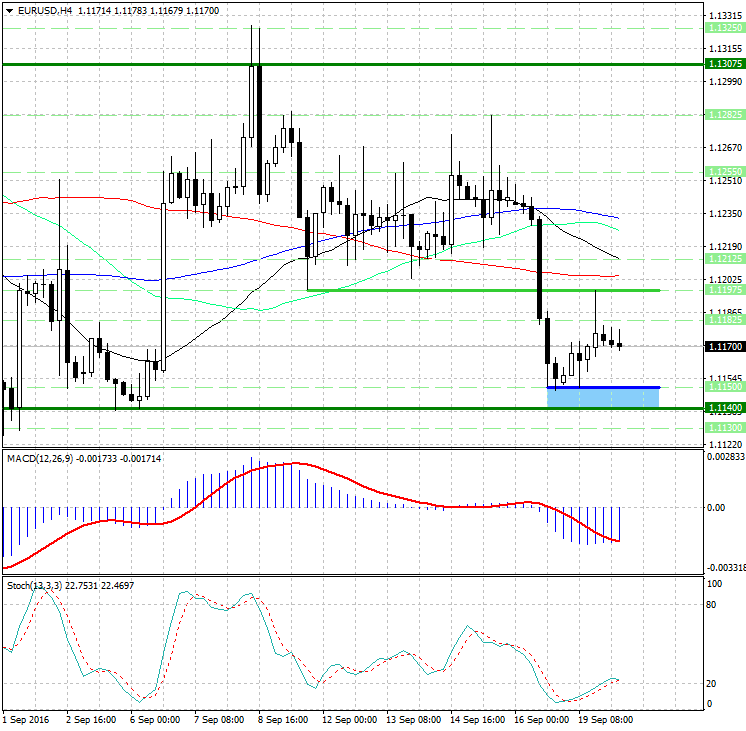Click the price scale value 1.12350
This screenshot has height=731, width=746.
pyautogui.click(x=726, y=214)
